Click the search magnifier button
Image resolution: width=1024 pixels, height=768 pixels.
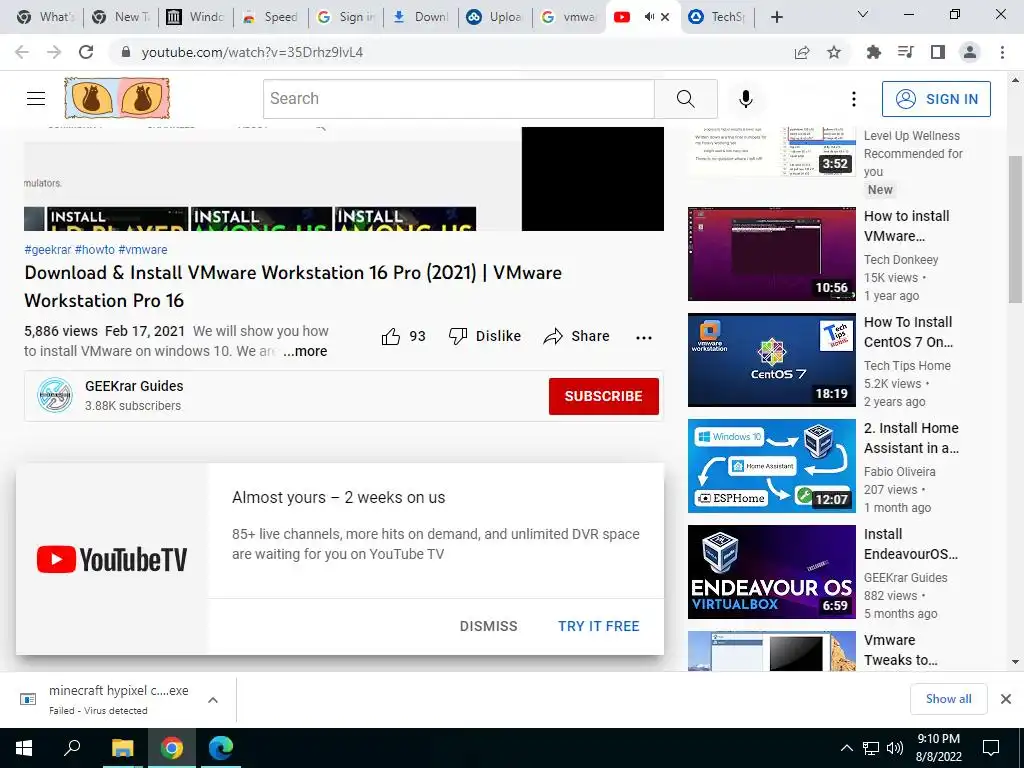(x=686, y=99)
